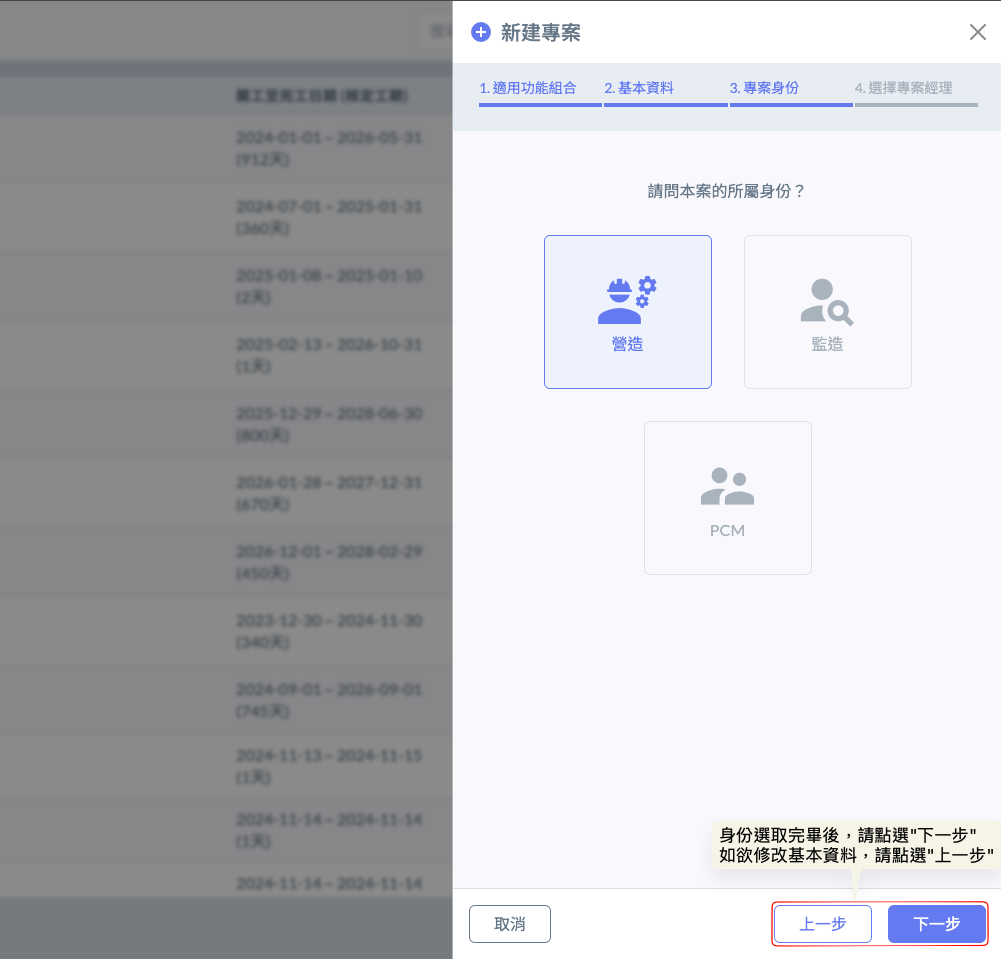Switch to step 2. 基本資料

click(639, 88)
